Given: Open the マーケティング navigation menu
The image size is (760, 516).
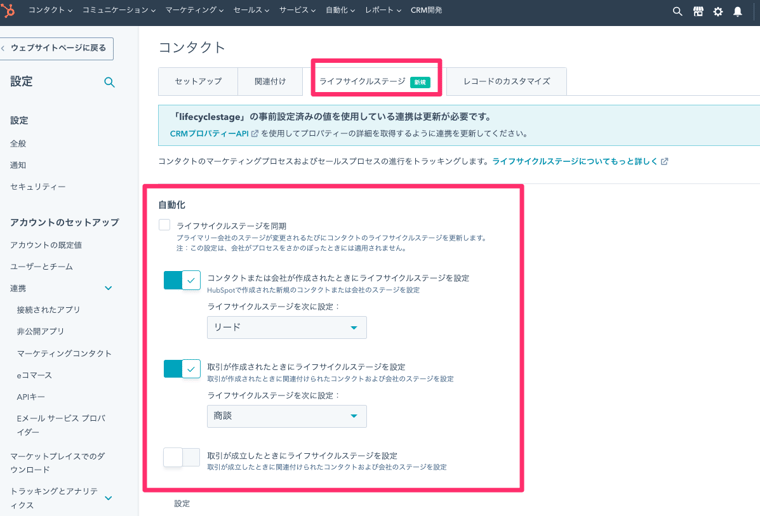Looking at the screenshot, I should [194, 10].
